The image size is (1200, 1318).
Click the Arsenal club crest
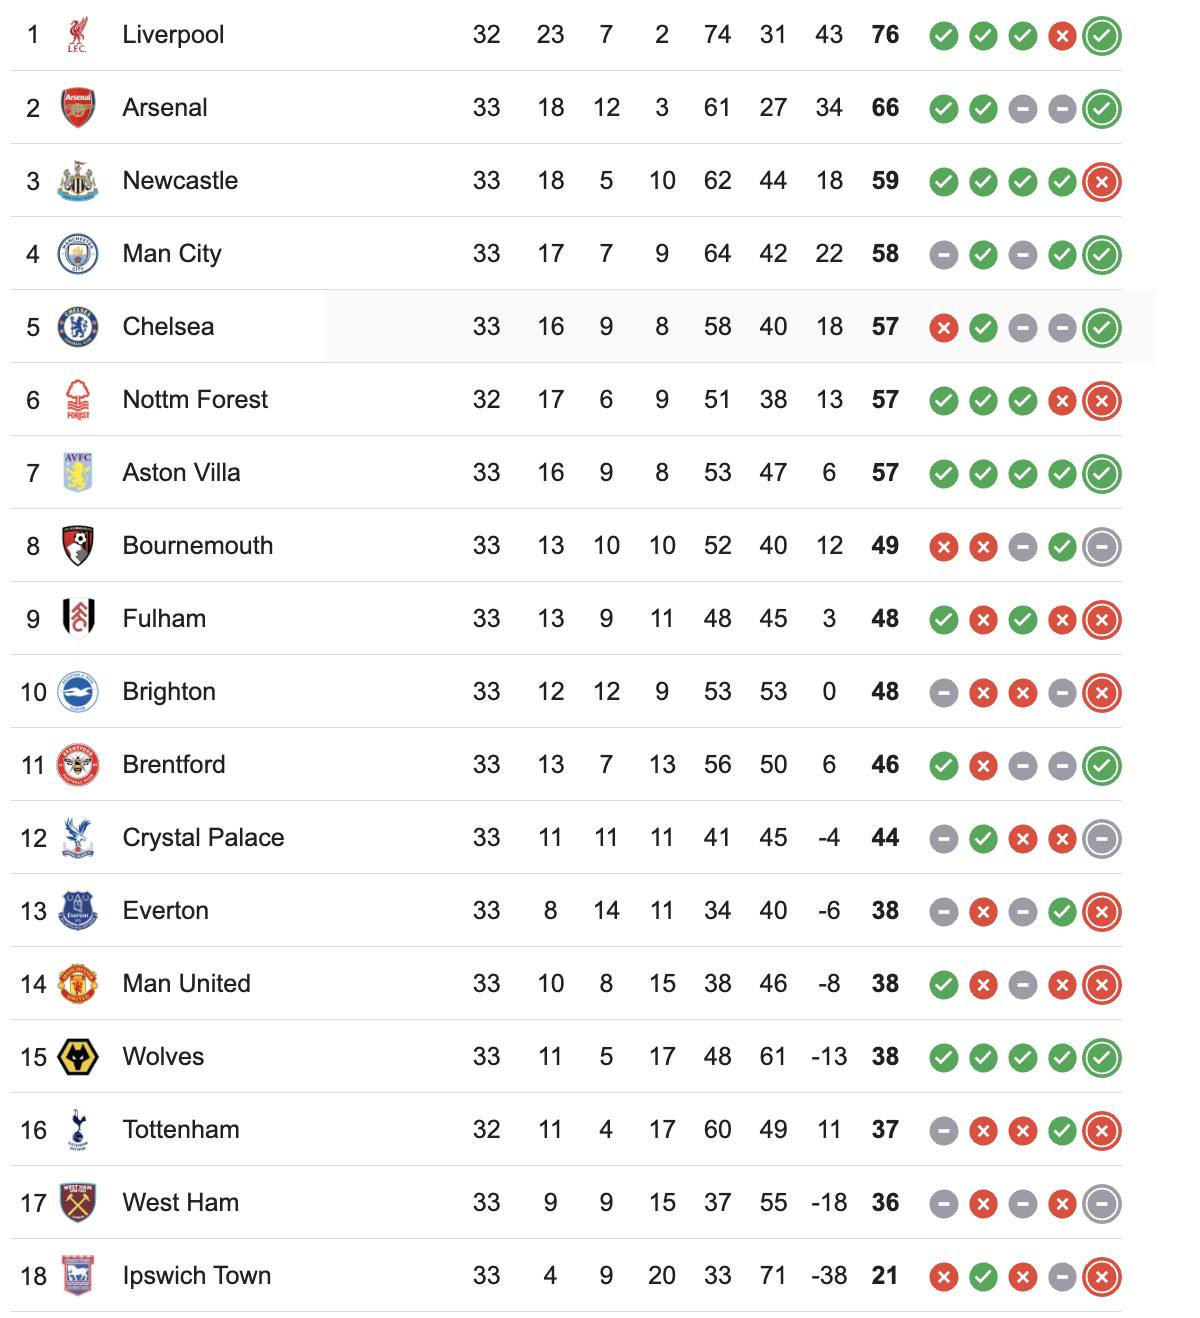(x=77, y=108)
